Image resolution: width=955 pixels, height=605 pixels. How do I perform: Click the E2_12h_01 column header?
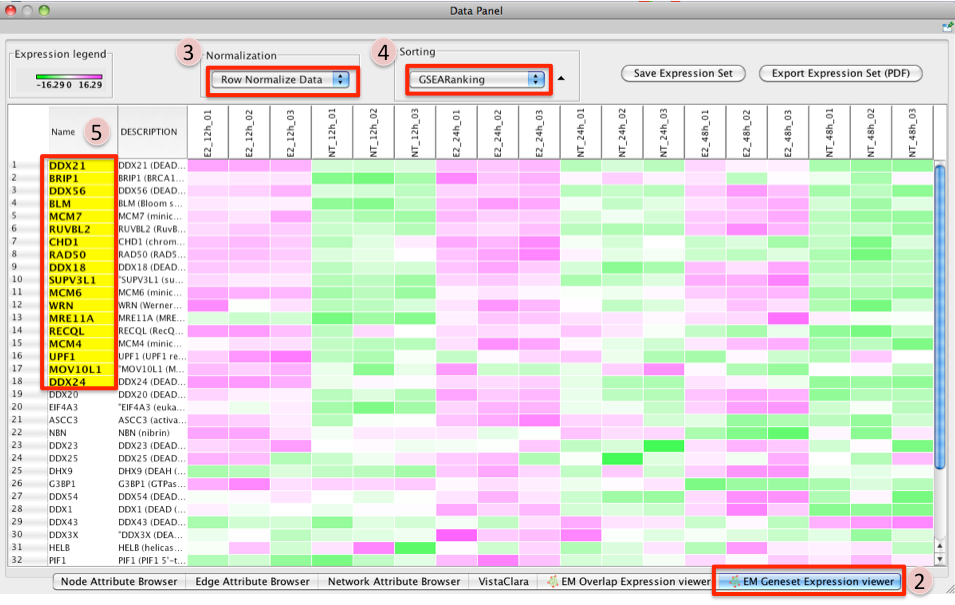pyautogui.click(x=207, y=131)
